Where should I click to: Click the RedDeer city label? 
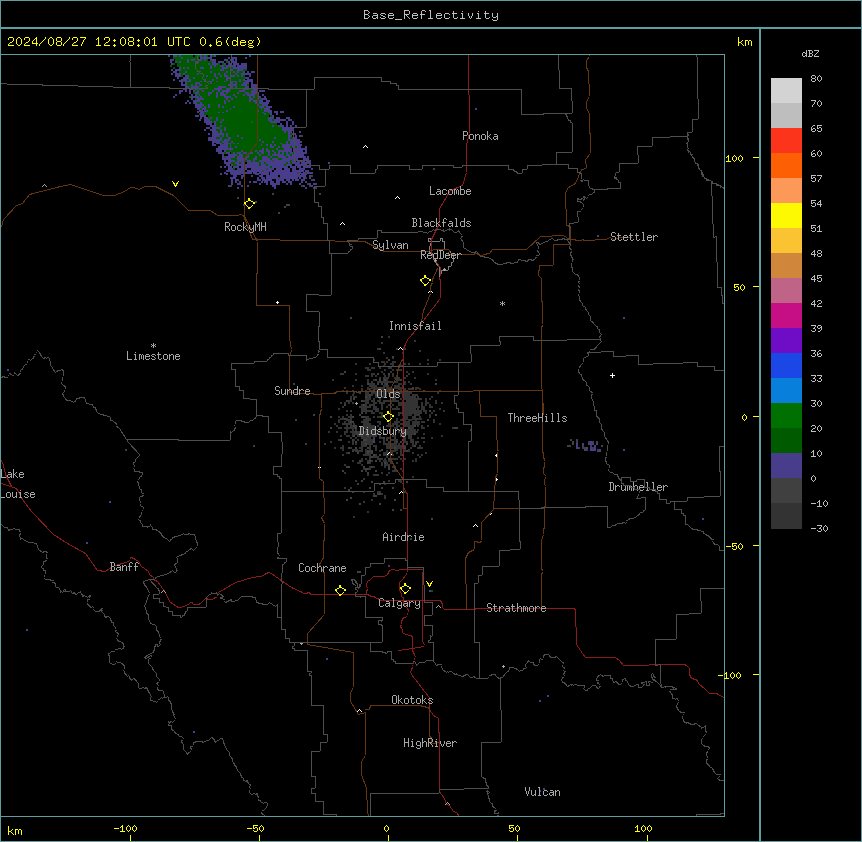(440, 255)
